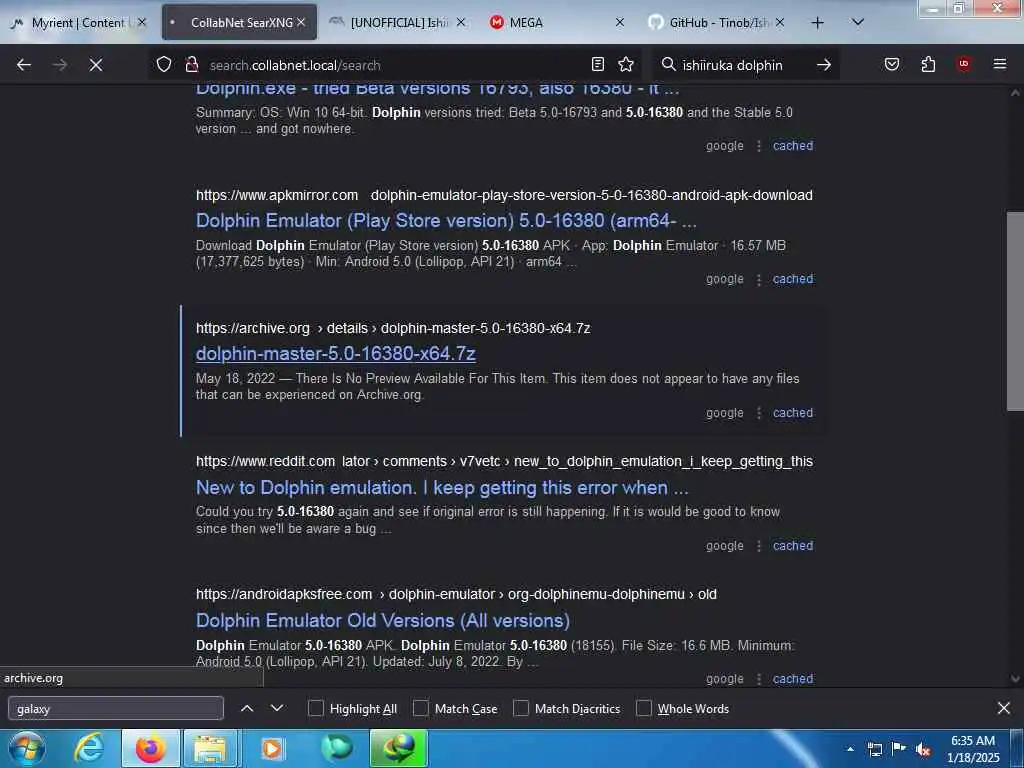Screen dimensions: 1024x768
Task: Switch to the CollabNet SearXNG tab
Action: pyautogui.click(x=238, y=23)
